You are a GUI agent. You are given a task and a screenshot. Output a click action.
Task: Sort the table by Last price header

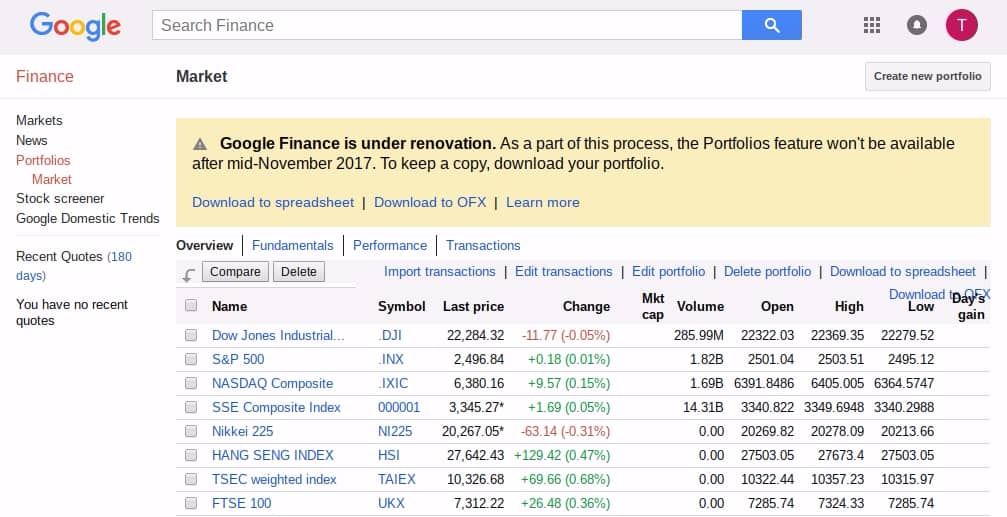[x=473, y=306]
